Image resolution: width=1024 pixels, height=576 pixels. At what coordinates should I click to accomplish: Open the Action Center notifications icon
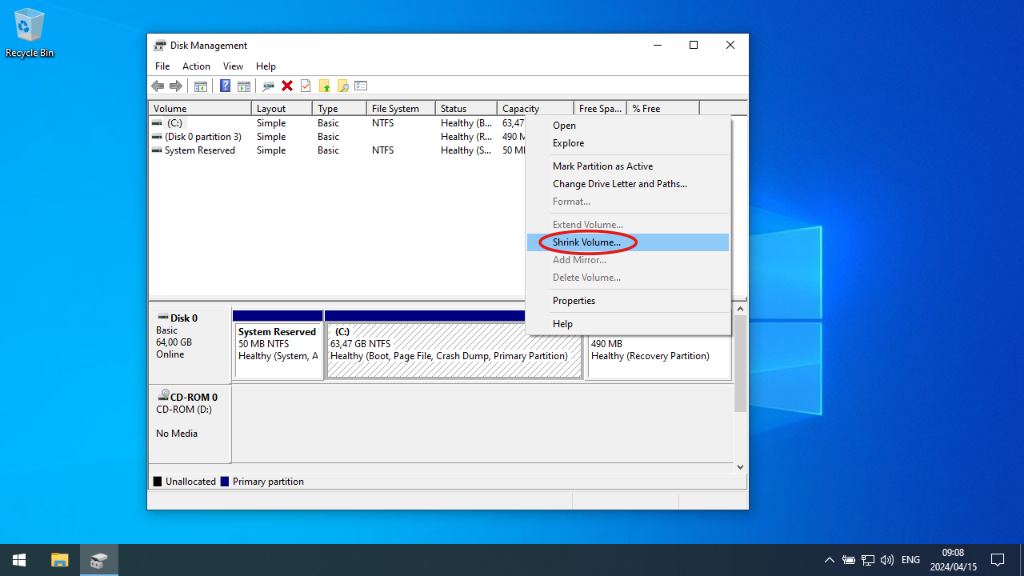(x=997, y=560)
